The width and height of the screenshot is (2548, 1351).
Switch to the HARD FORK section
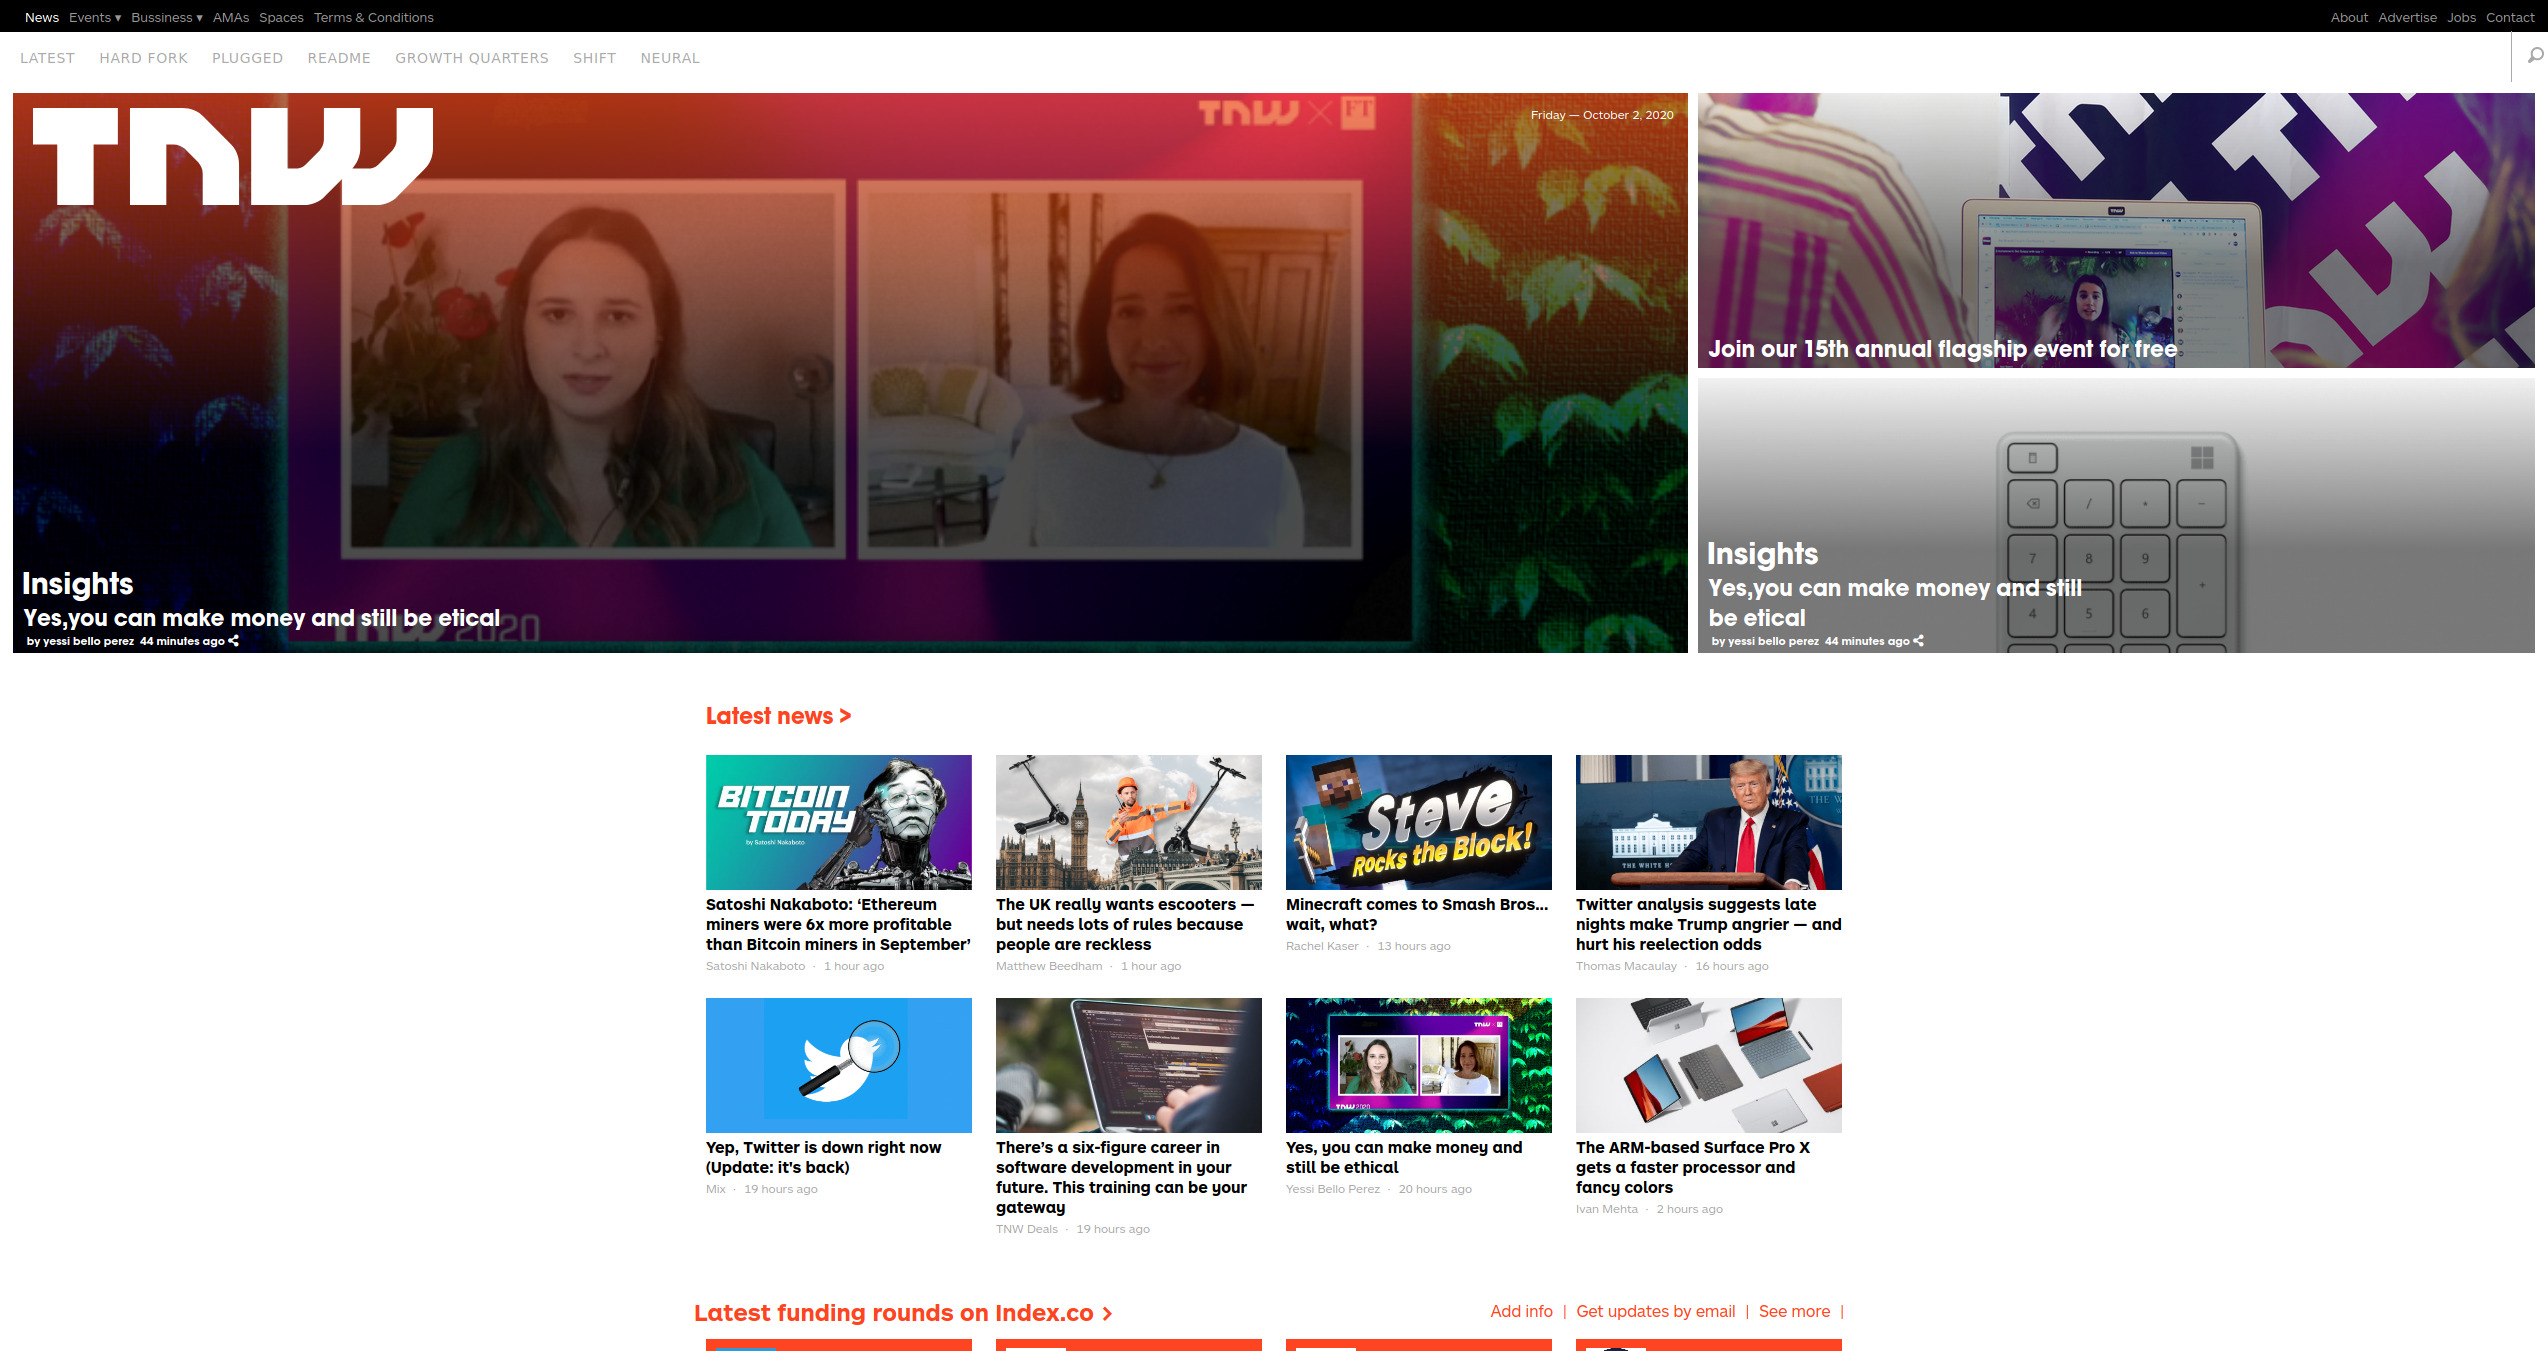(143, 58)
